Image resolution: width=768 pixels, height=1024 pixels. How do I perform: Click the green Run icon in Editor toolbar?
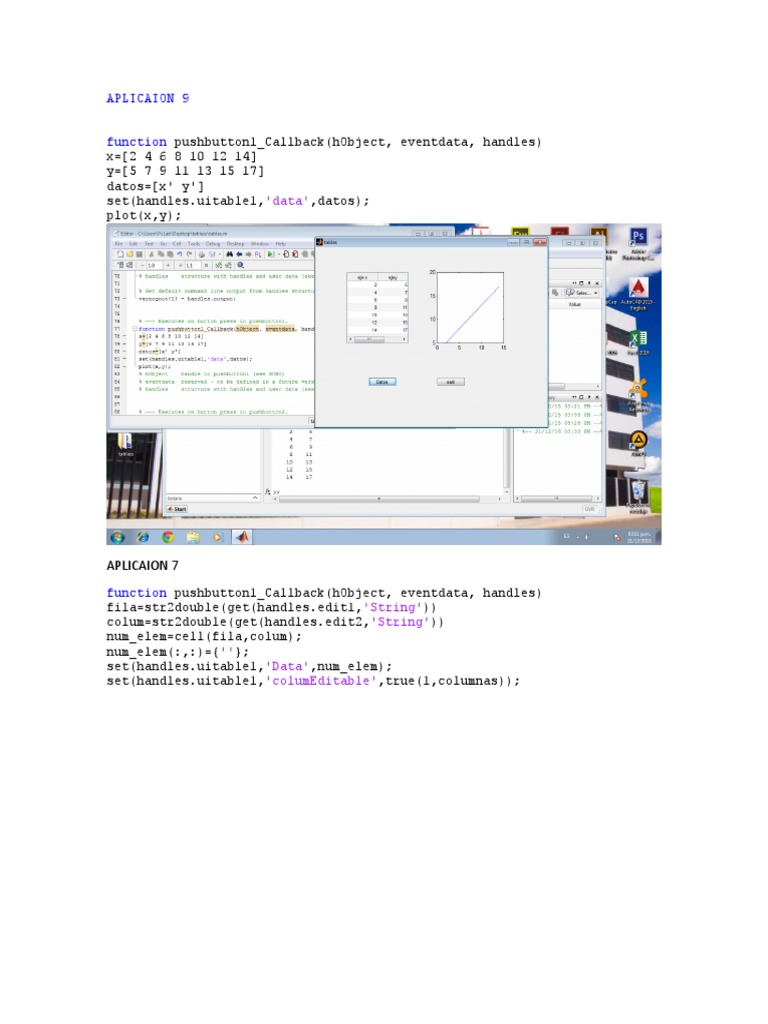pyautogui.click(x=270, y=254)
